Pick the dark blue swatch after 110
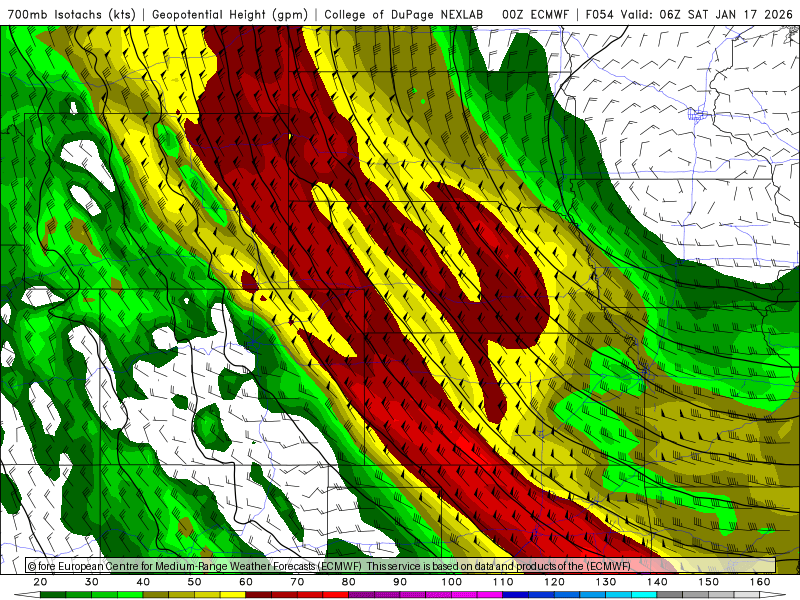 tap(516, 595)
